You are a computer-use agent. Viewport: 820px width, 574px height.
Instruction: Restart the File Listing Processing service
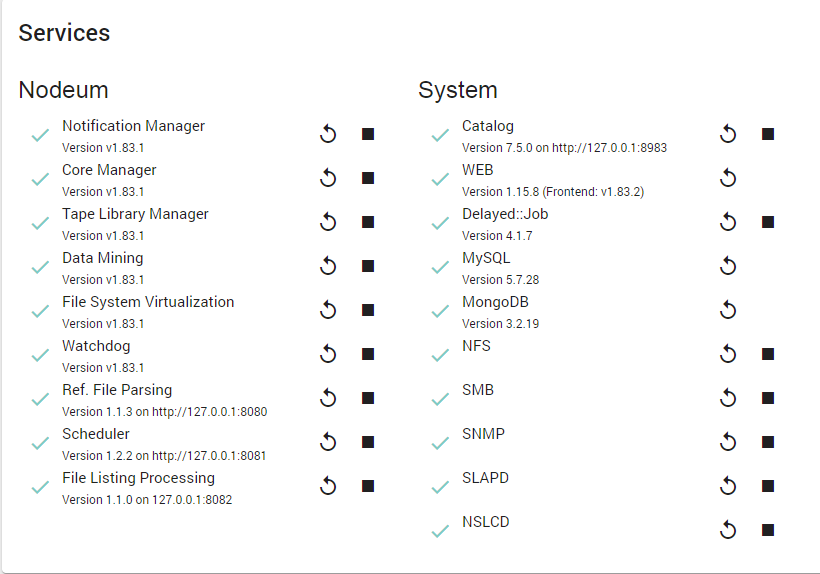[328, 486]
